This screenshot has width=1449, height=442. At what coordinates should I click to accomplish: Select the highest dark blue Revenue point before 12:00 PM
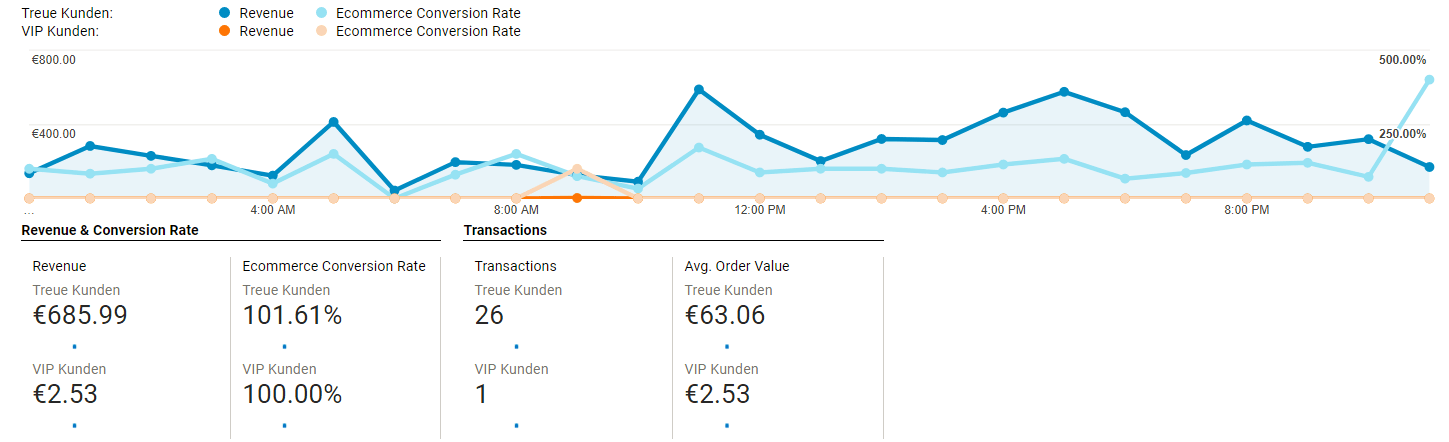tap(699, 90)
